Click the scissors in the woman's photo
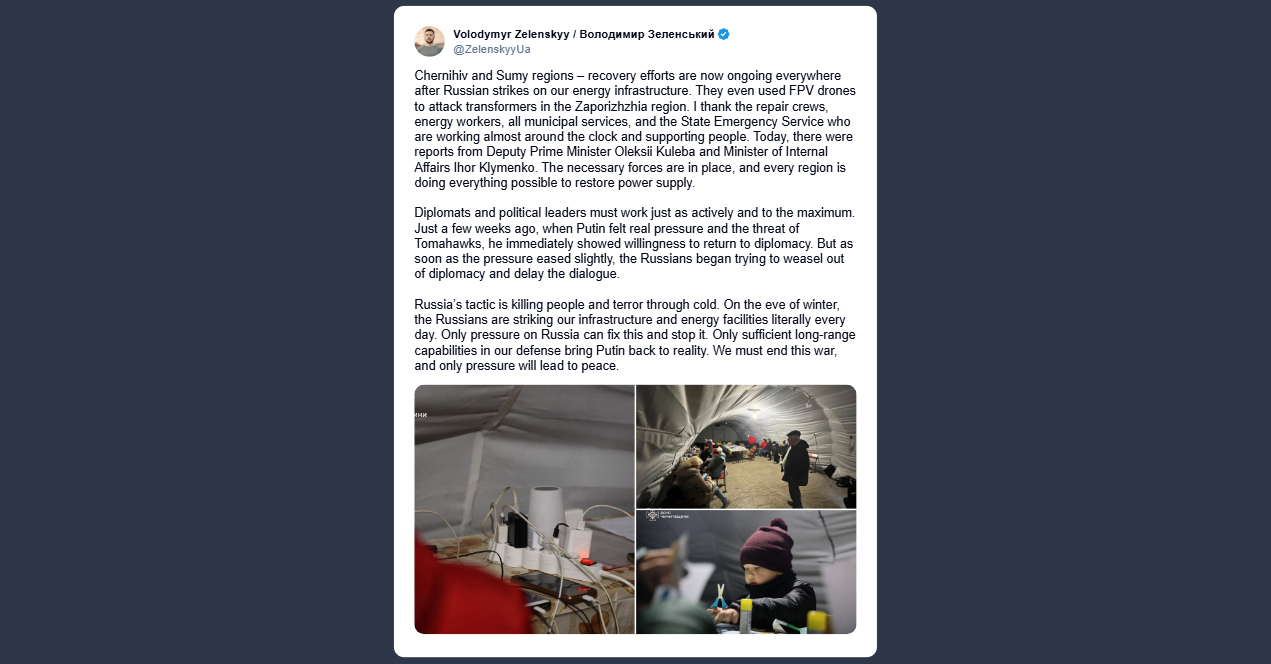Viewport: 1271px width, 664px height. pyautogui.click(x=719, y=597)
